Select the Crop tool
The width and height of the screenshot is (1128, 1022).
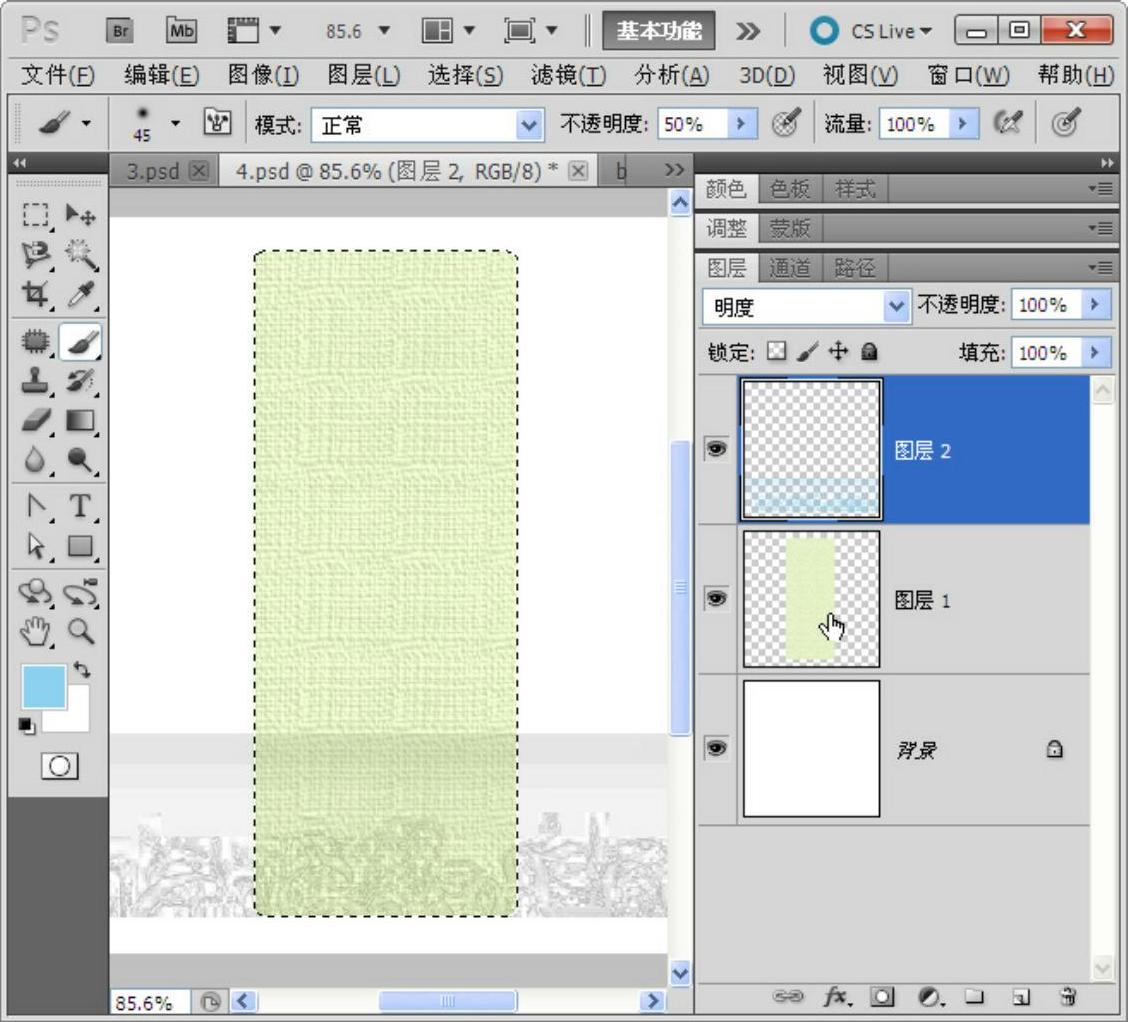click(x=36, y=295)
